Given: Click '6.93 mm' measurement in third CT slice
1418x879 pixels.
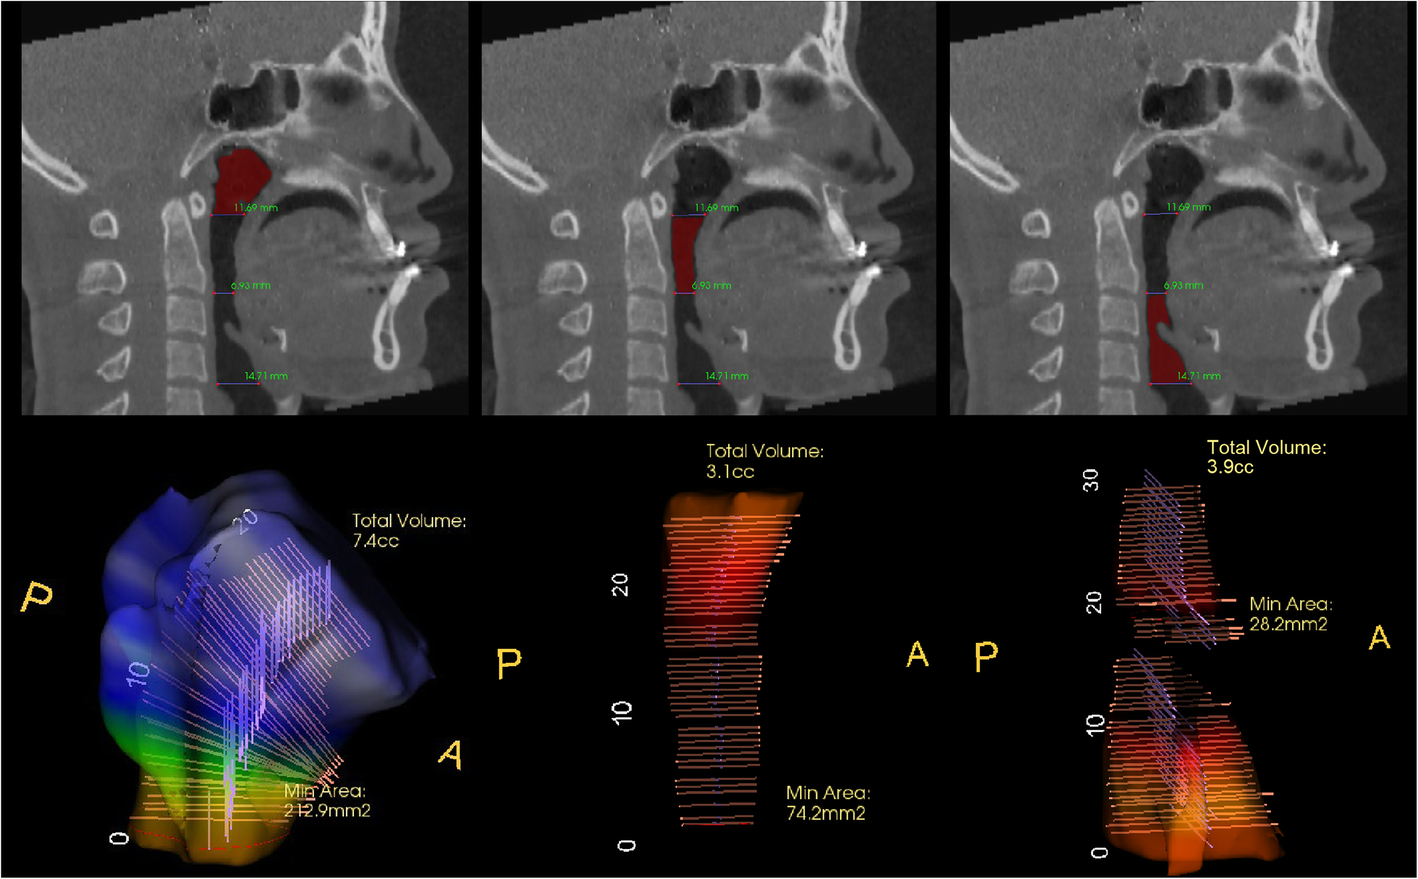Looking at the screenshot, I should point(1183,285).
